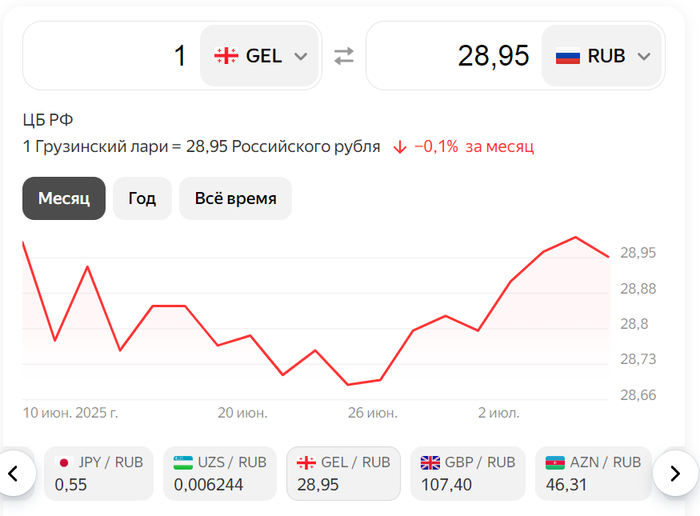Click the Azerbaijan flag on AZN / RUB card

click(x=555, y=462)
